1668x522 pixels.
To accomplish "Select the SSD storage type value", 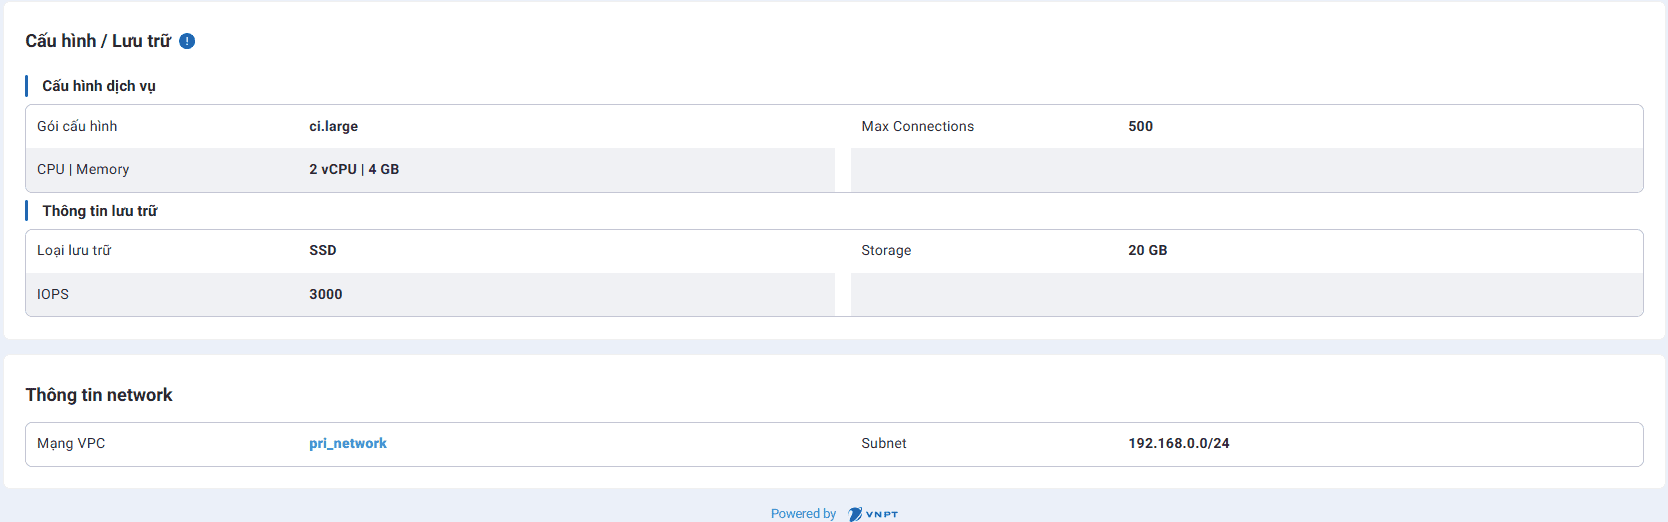I will [x=322, y=250].
